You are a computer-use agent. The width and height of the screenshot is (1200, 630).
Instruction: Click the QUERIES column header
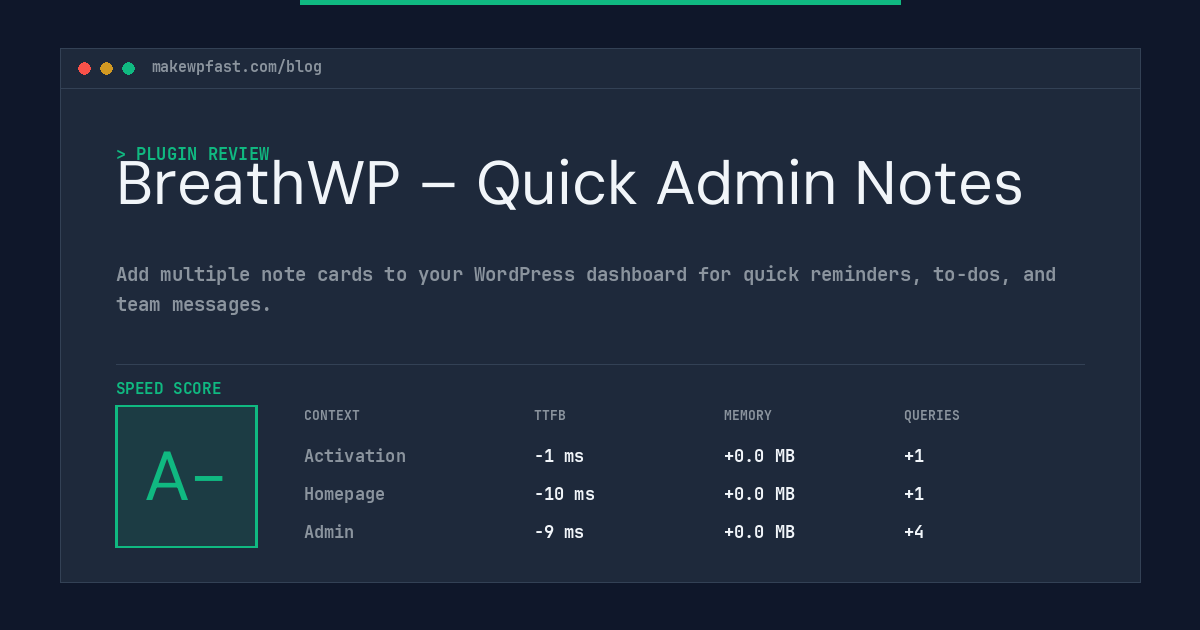click(932, 416)
